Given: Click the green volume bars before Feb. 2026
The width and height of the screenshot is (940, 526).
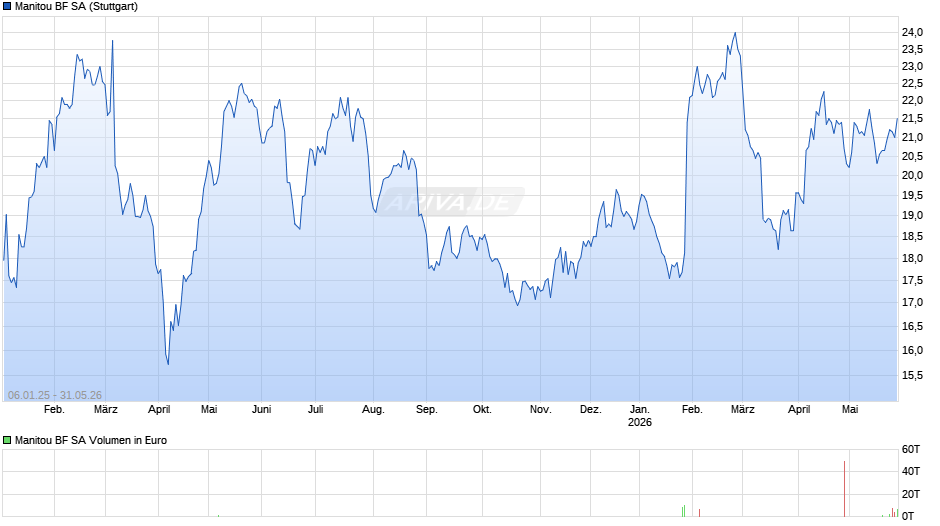Looking at the screenshot, I should (x=683, y=511).
